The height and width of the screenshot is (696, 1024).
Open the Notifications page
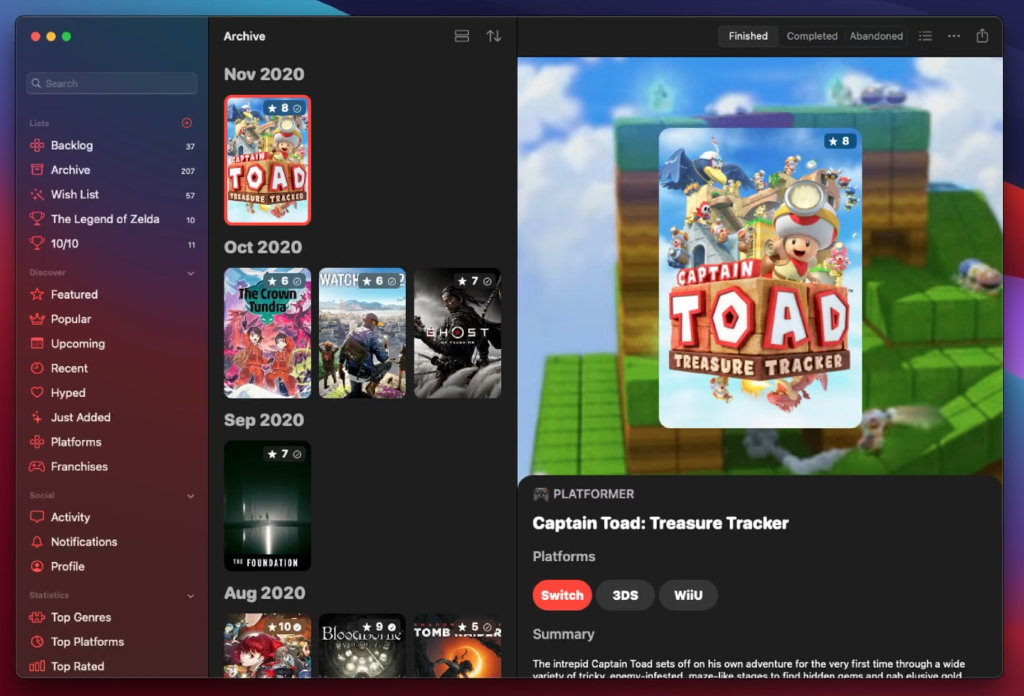pyautogui.click(x=112, y=542)
